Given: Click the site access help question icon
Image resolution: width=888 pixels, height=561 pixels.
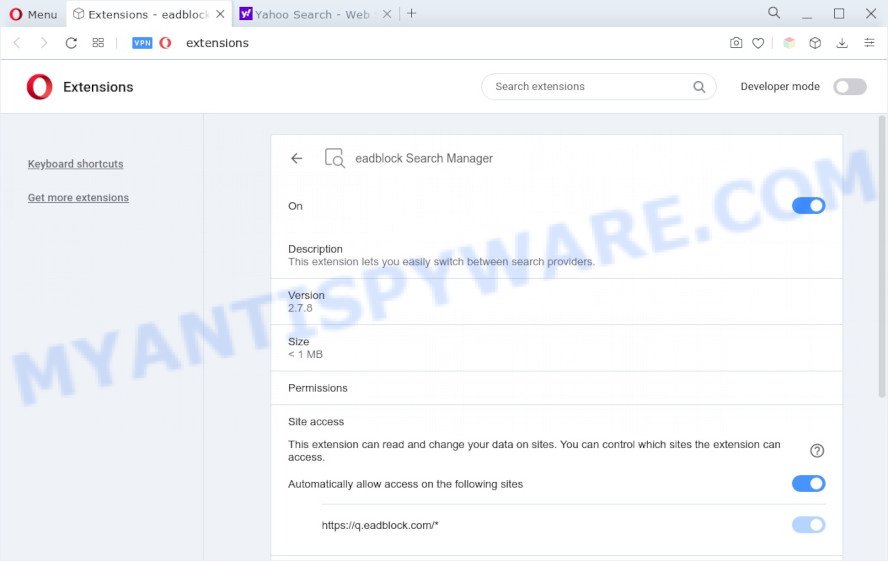Looking at the screenshot, I should point(817,451).
